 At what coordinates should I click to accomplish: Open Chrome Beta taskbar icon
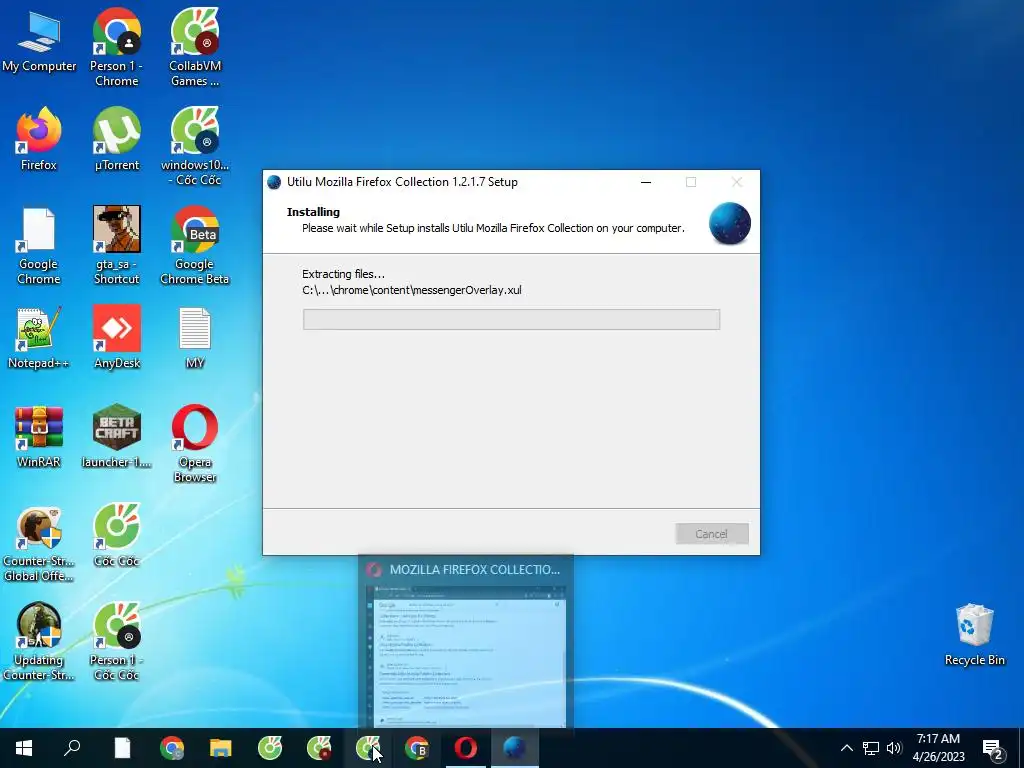point(417,748)
